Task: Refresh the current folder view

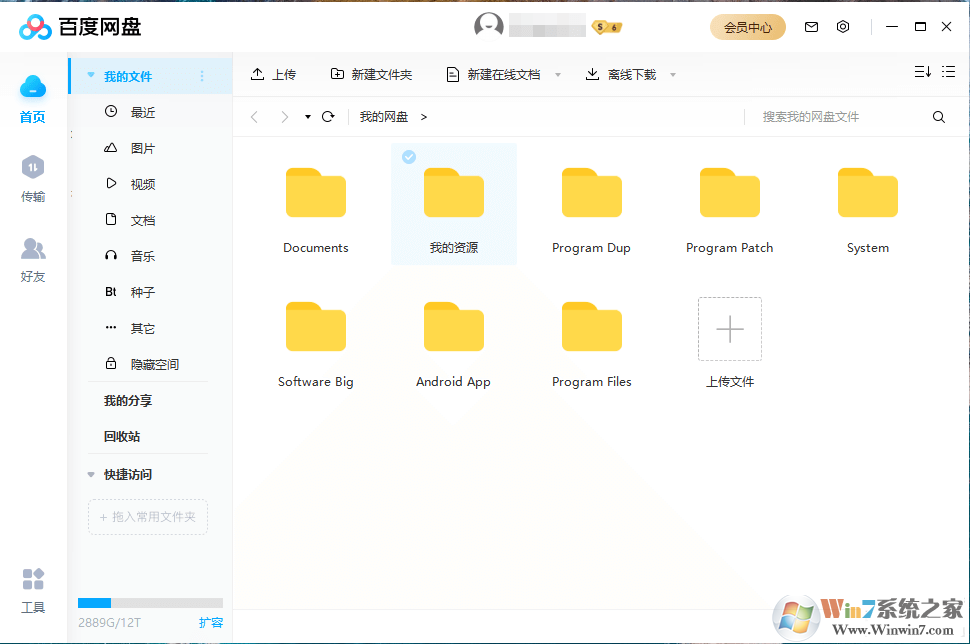Action: [x=328, y=116]
